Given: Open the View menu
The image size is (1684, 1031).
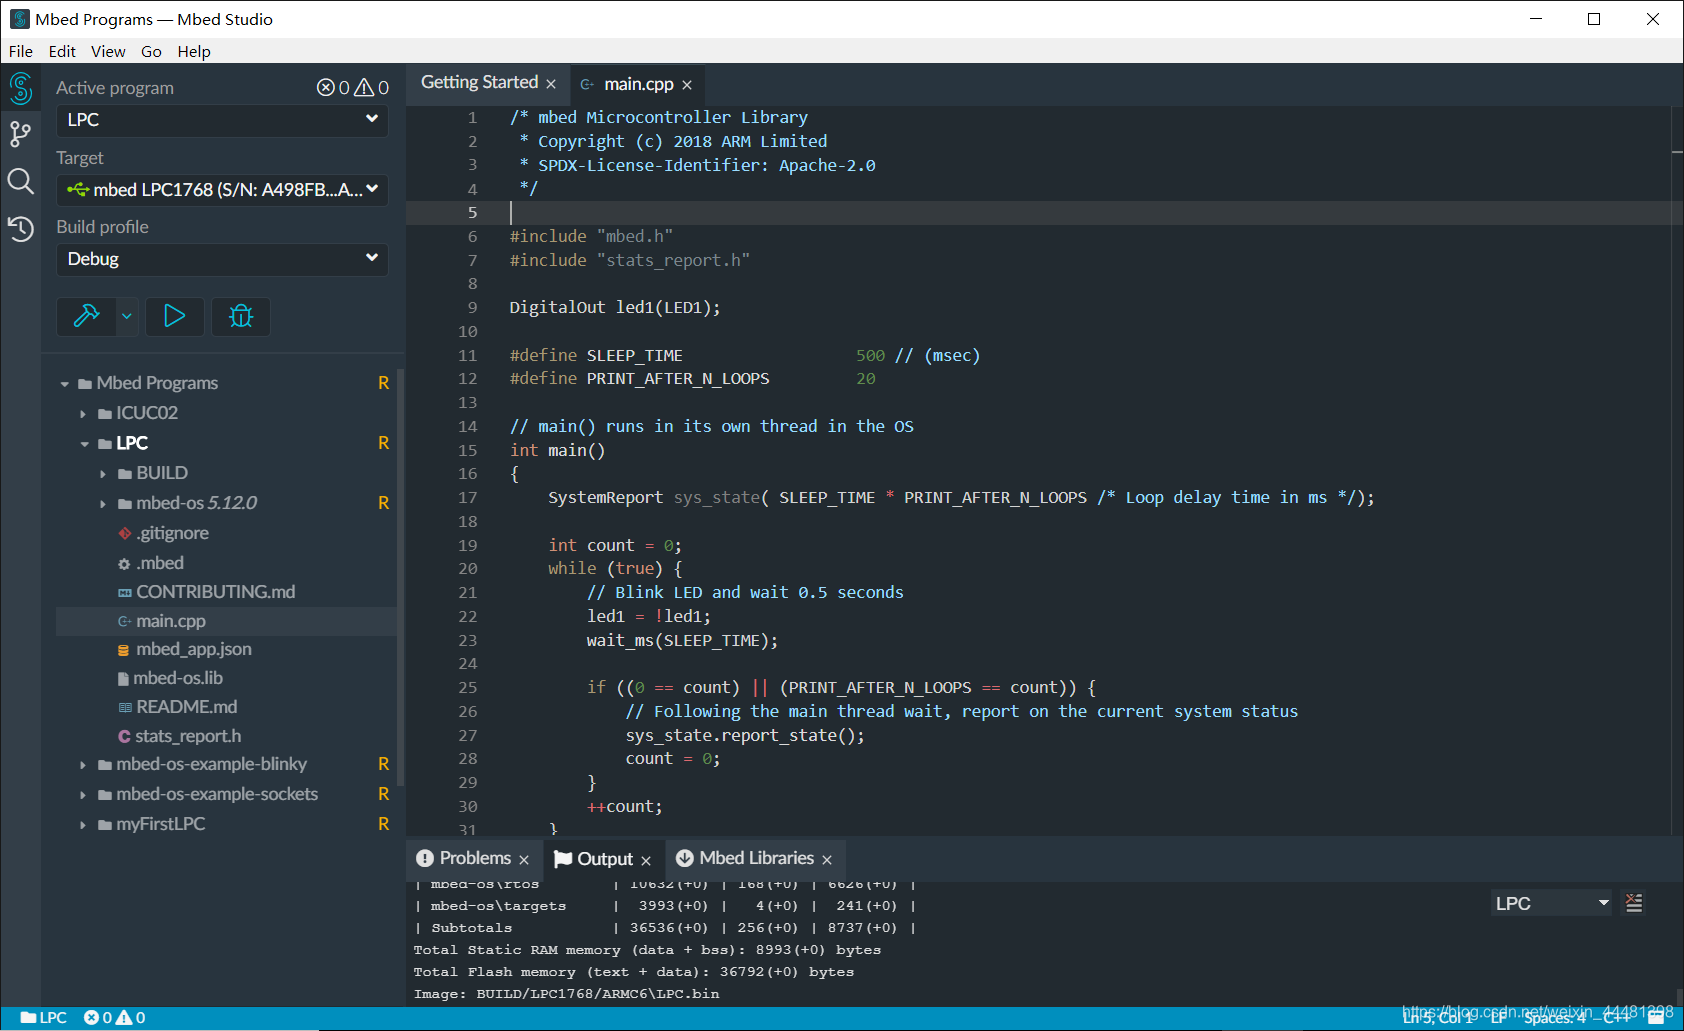Looking at the screenshot, I should click(108, 51).
